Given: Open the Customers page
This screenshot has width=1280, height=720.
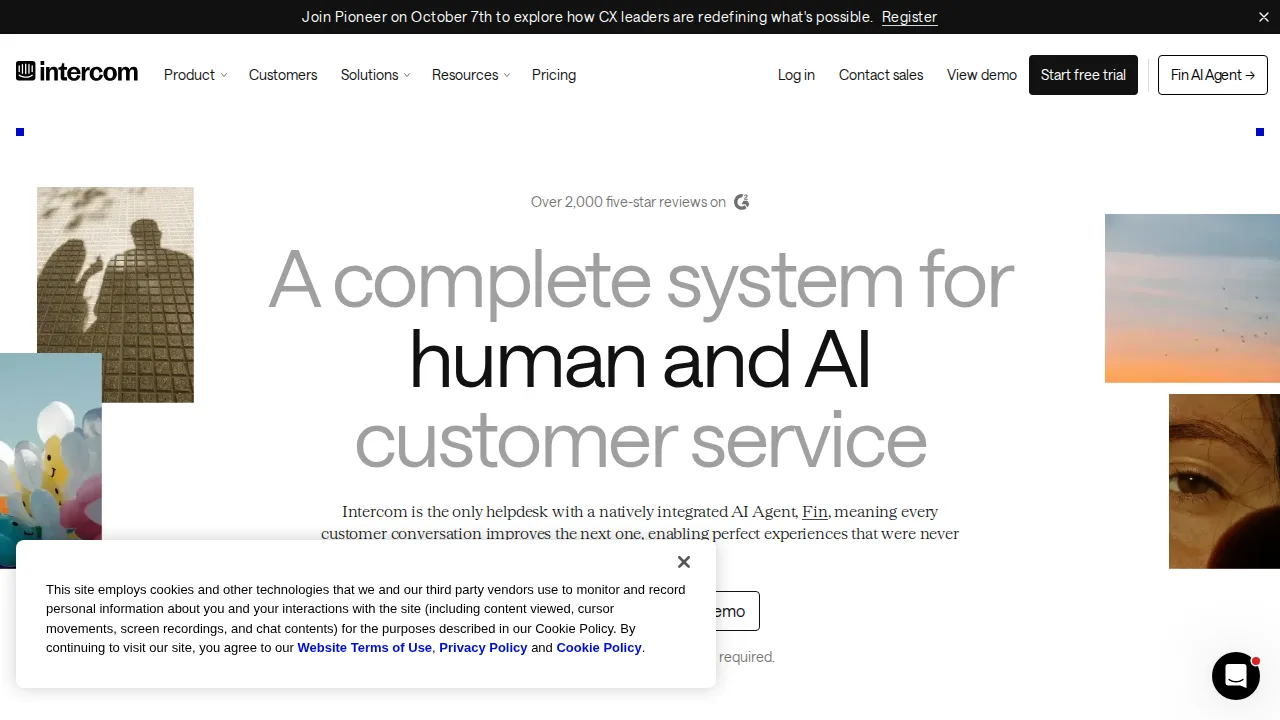Looking at the screenshot, I should (x=283, y=75).
